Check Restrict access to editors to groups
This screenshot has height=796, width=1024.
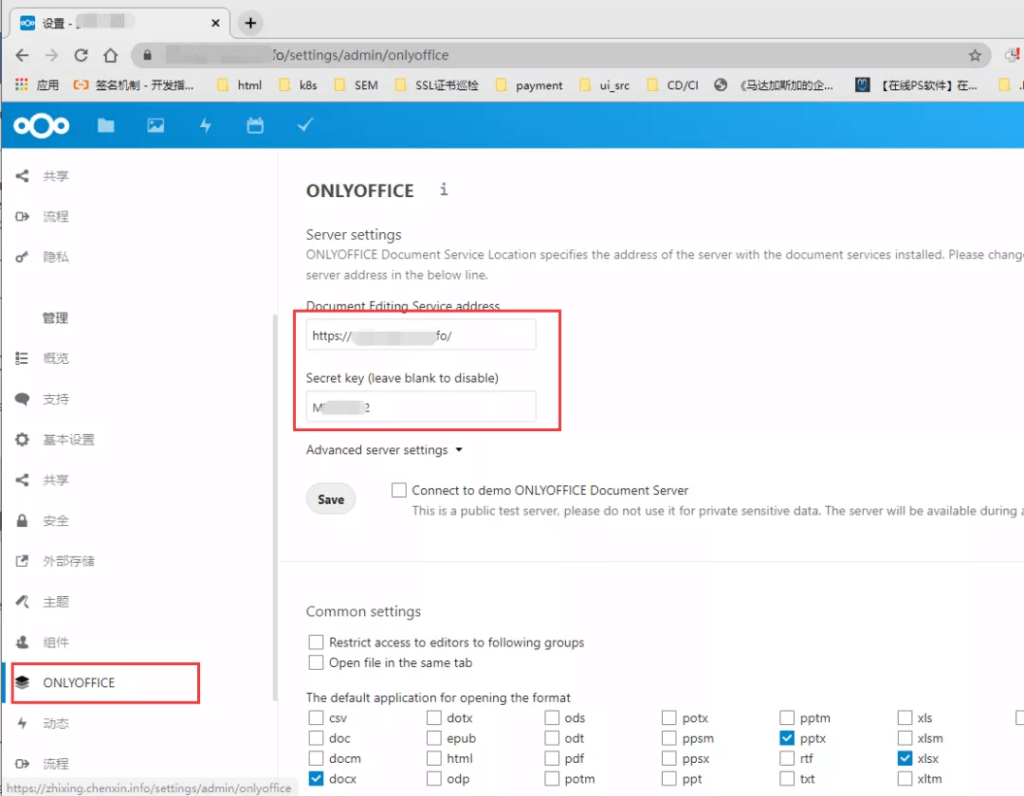[x=316, y=643]
